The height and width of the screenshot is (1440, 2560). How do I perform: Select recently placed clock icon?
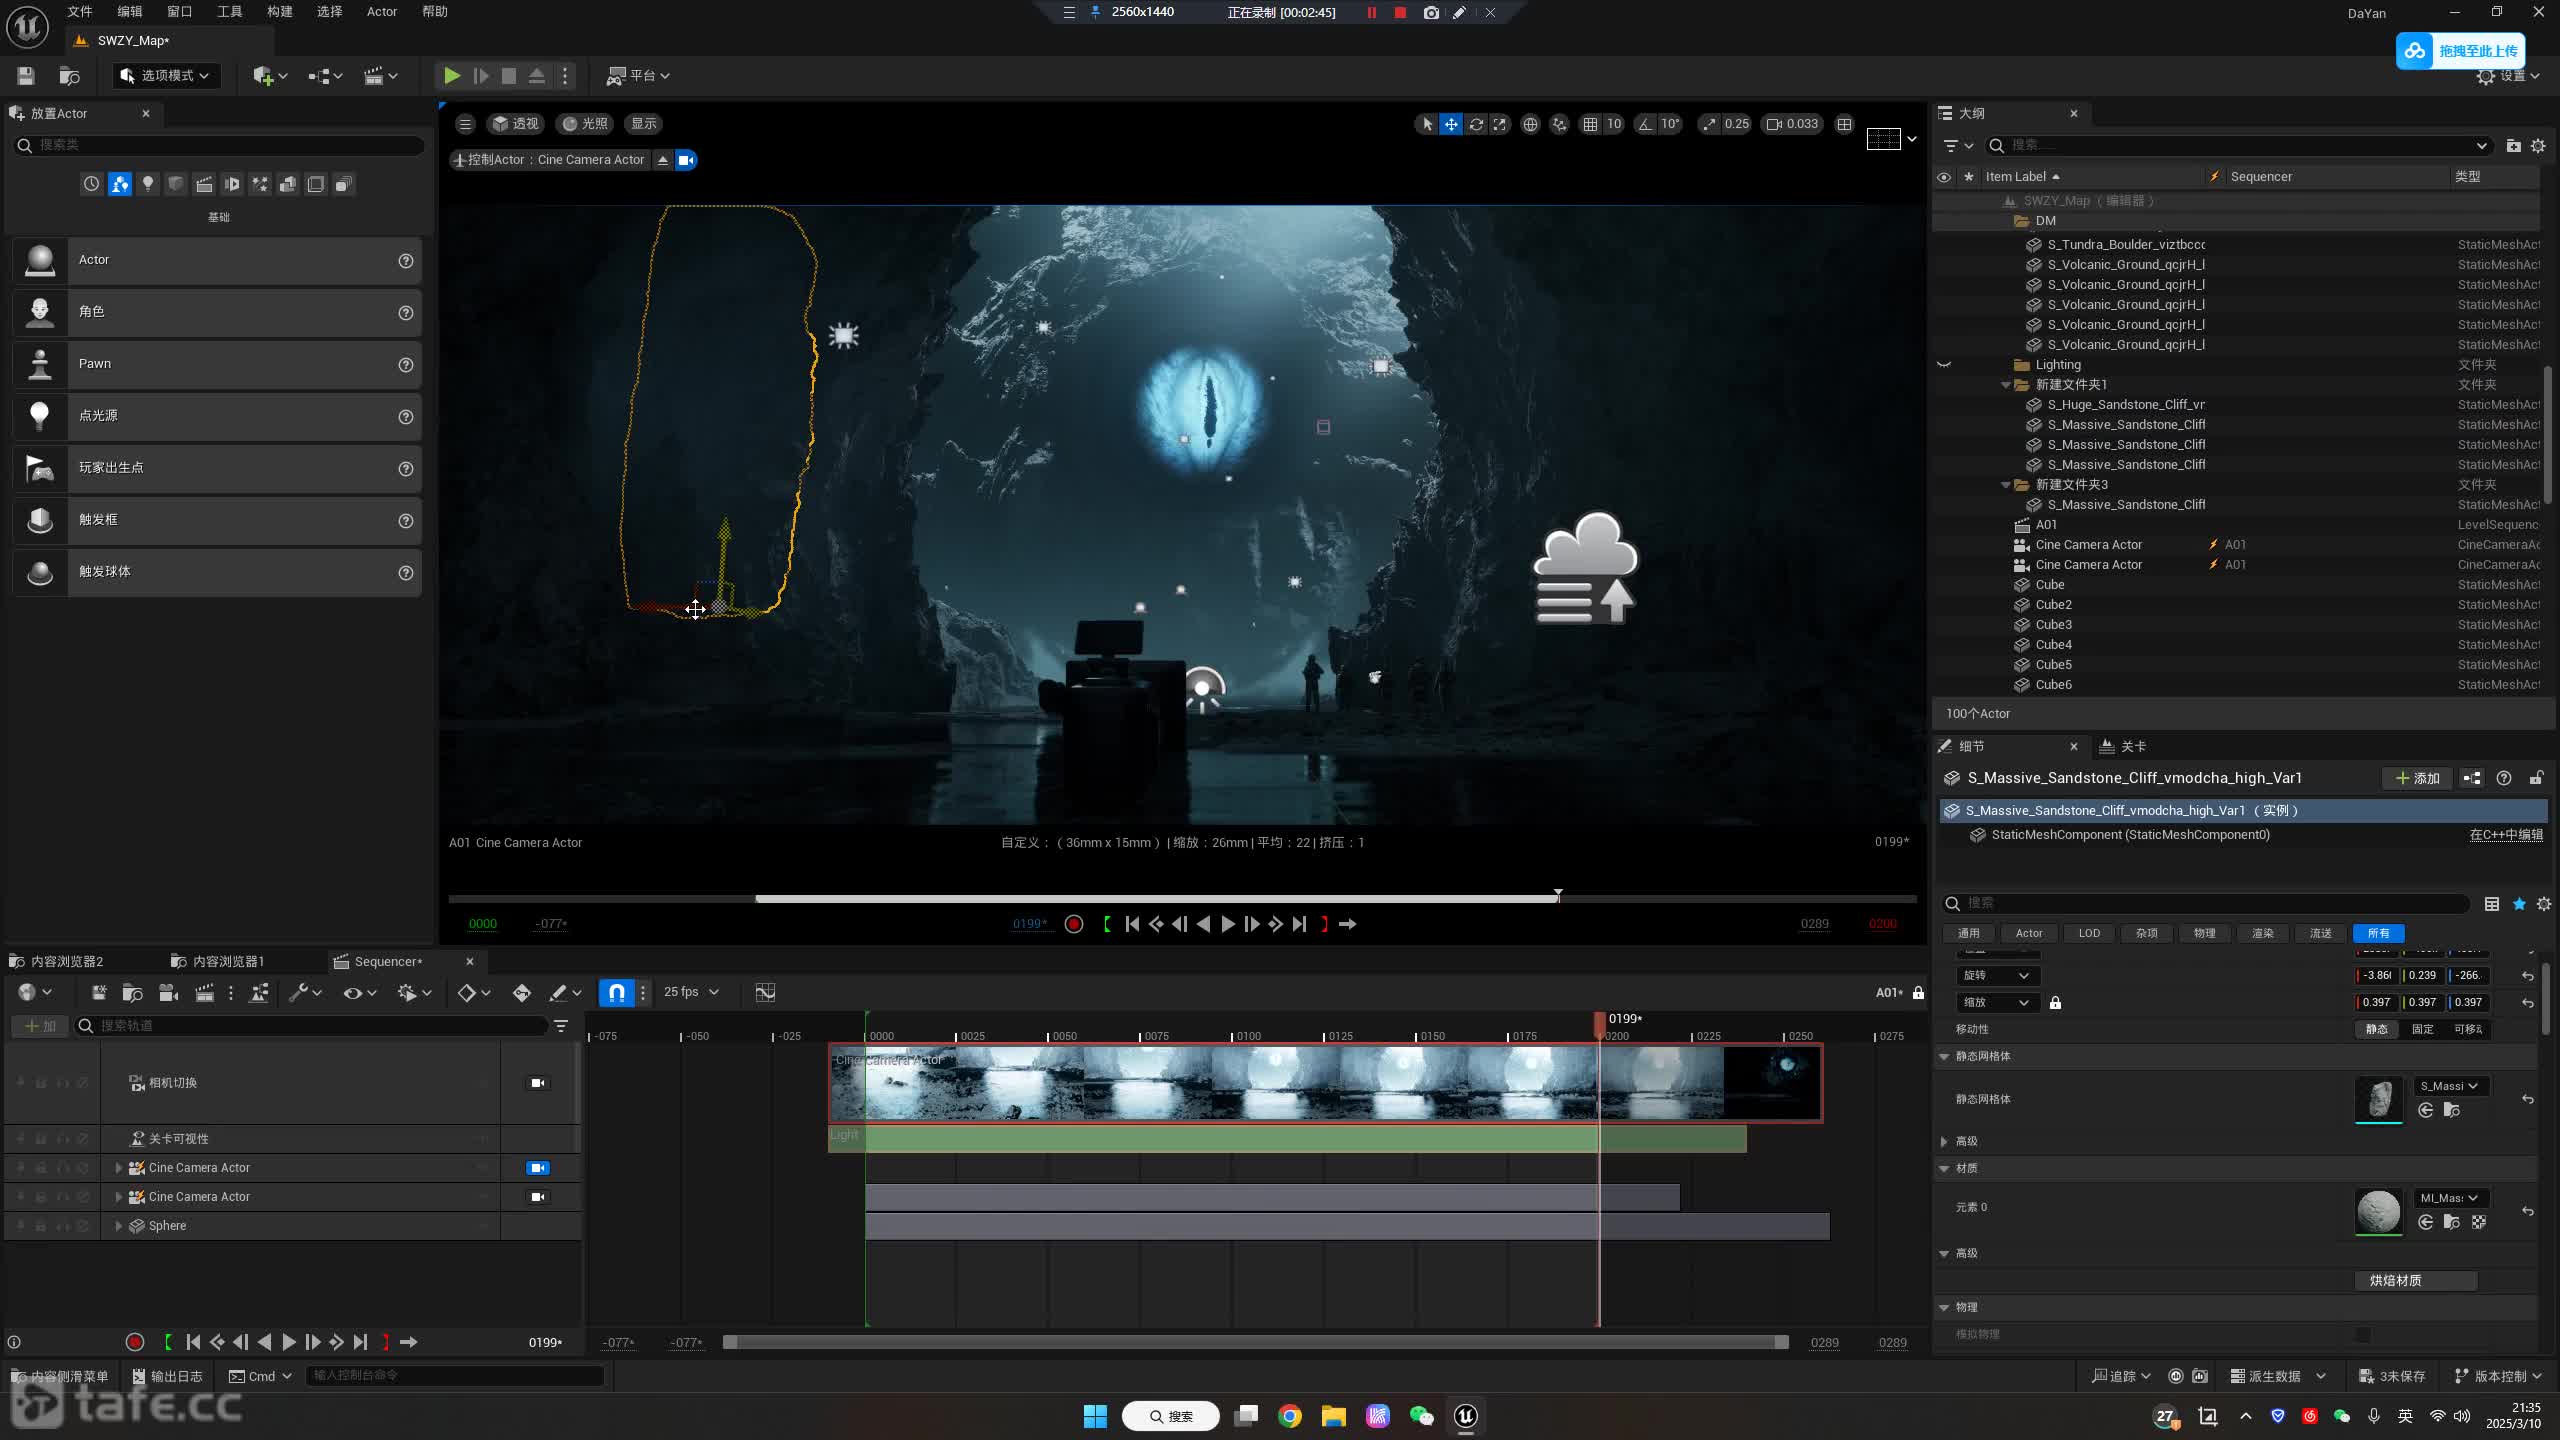(x=92, y=184)
